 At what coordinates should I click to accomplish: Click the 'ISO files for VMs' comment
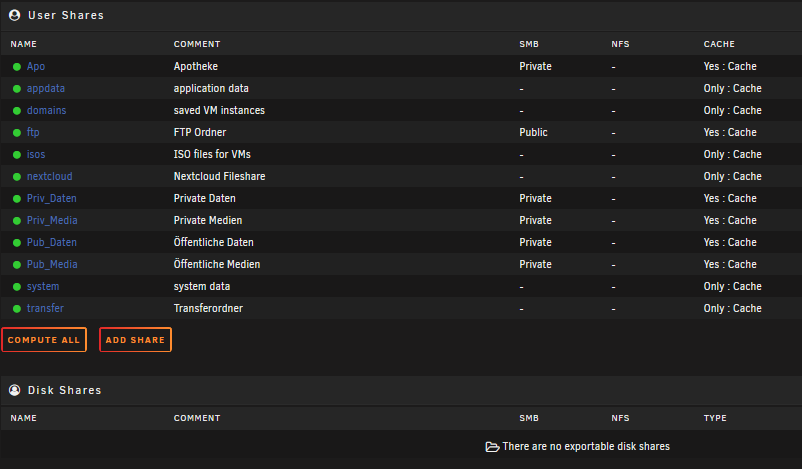pos(212,154)
